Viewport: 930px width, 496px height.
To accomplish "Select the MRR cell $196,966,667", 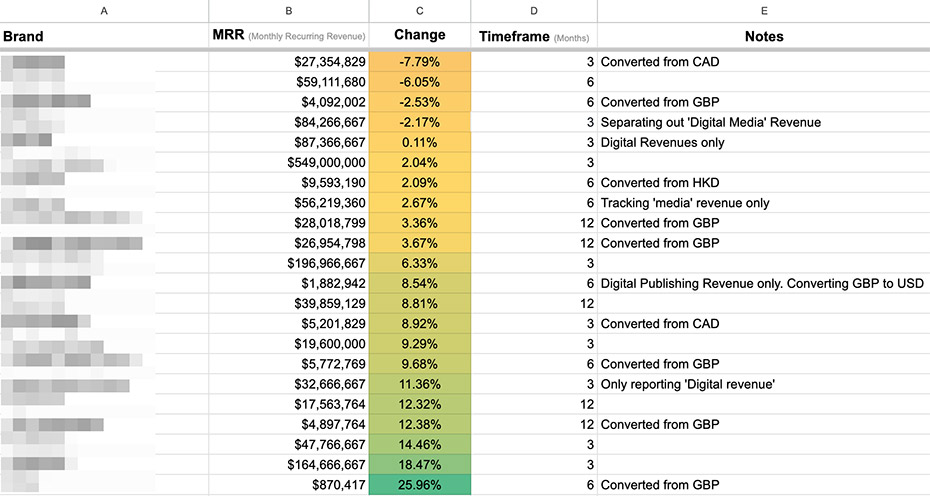I will click(x=289, y=263).
